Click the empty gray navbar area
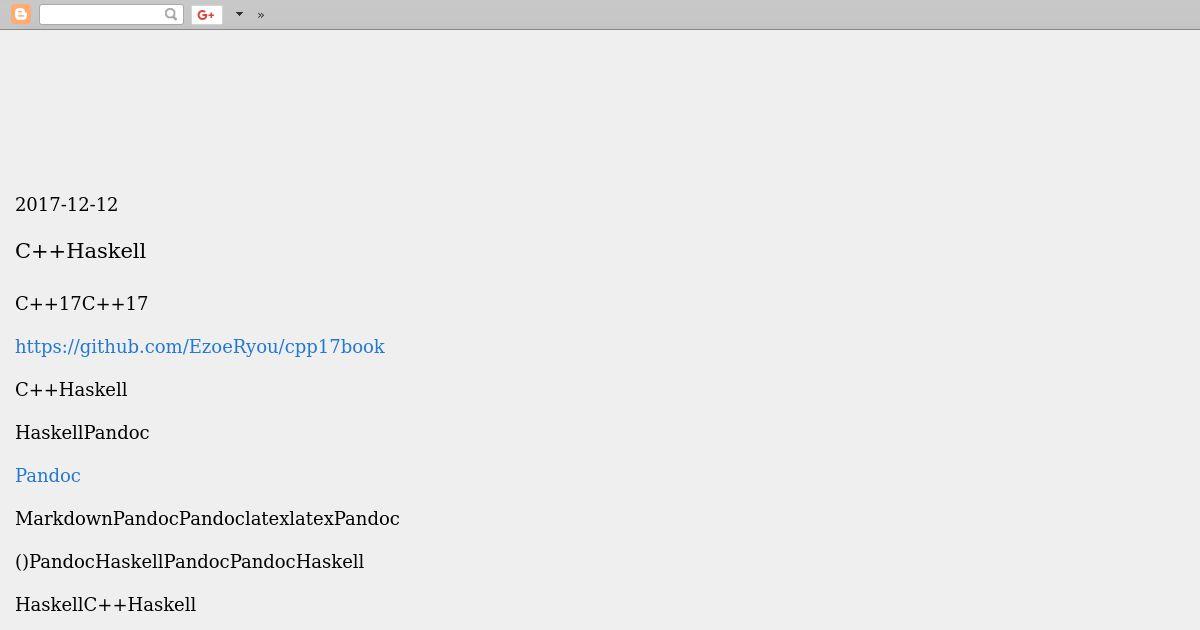This screenshot has width=1200, height=630. (730, 14)
